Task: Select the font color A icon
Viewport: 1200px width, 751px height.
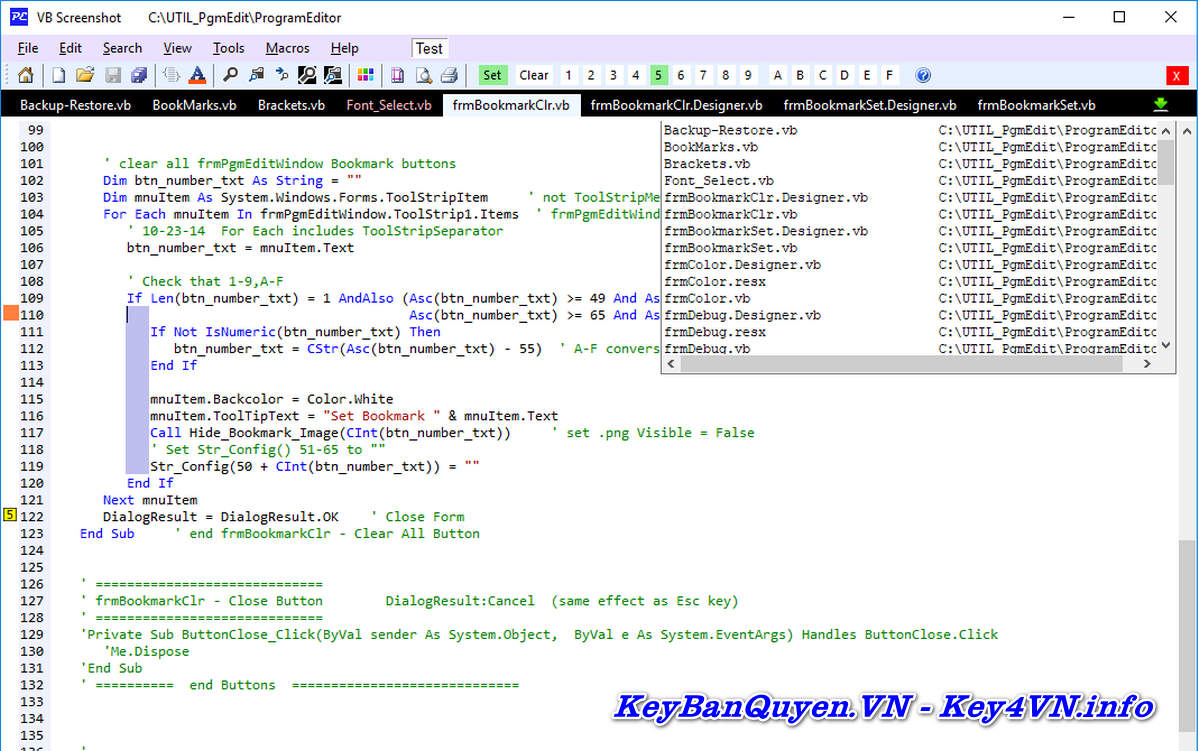Action: [x=198, y=75]
